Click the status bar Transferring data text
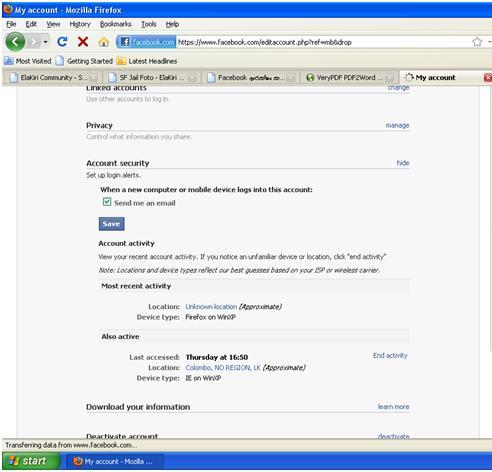Image resolution: width=492 pixels, height=472 pixels. [71, 445]
